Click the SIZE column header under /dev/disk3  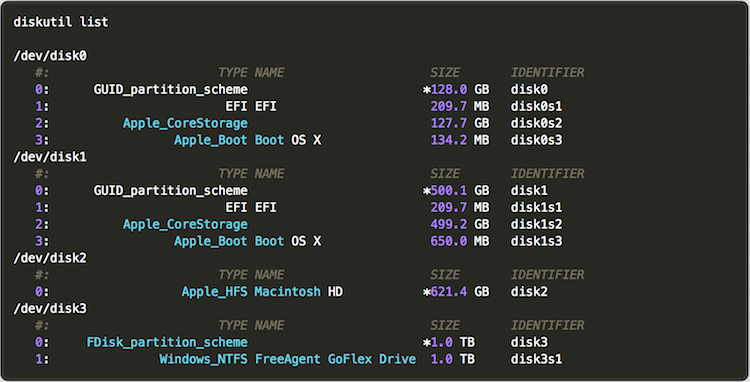pos(445,326)
